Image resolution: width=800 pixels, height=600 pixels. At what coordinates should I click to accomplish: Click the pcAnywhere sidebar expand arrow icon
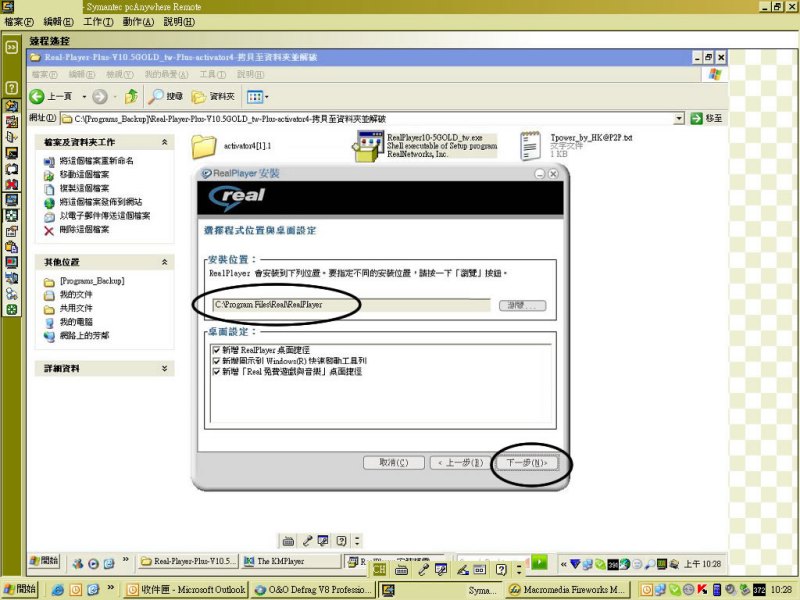(11, 47)
